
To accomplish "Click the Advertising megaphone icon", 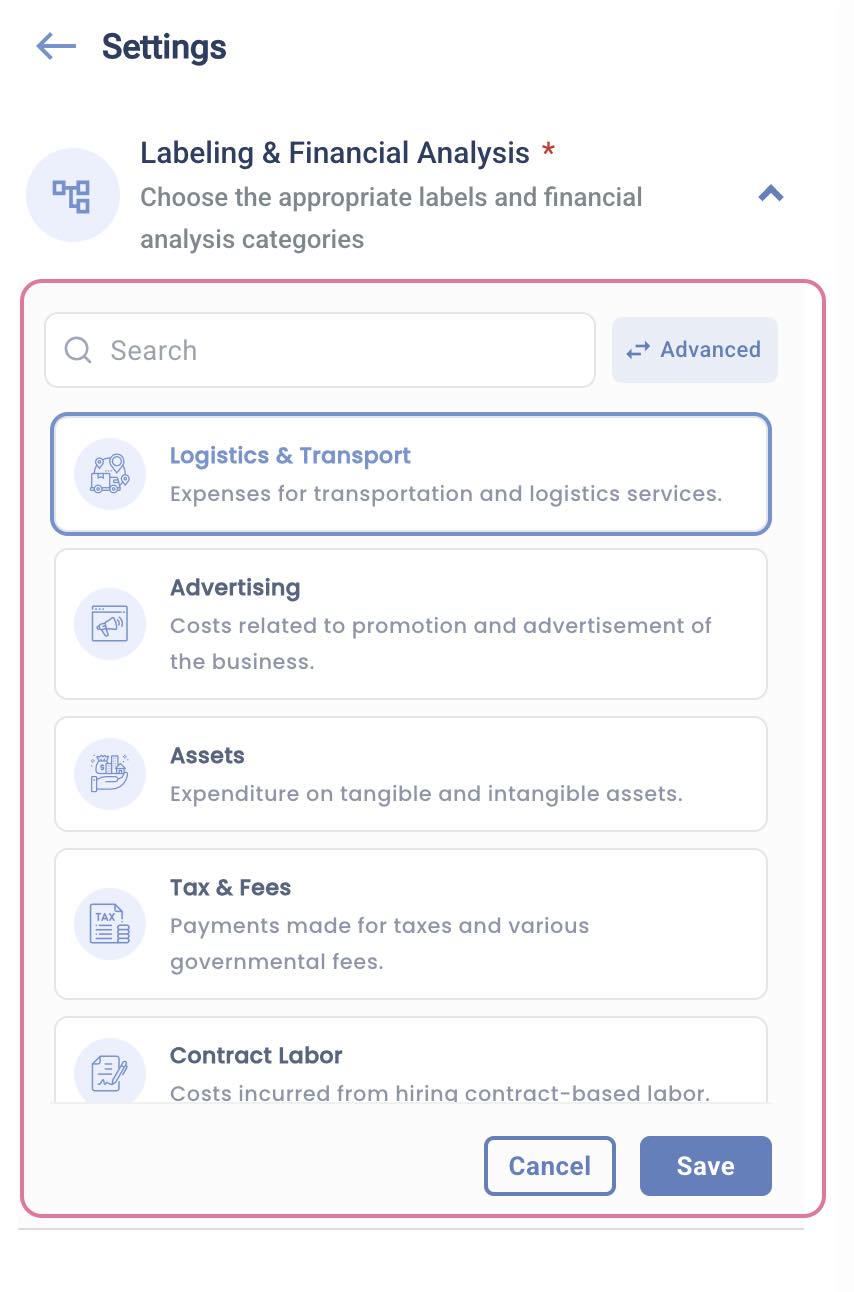I will (110, 624).
